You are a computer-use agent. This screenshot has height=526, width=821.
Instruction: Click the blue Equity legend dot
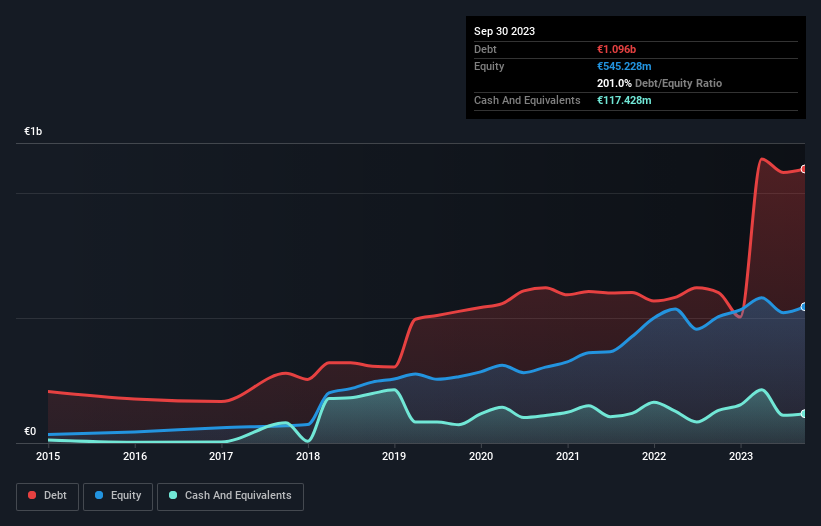tap(100, 496)
